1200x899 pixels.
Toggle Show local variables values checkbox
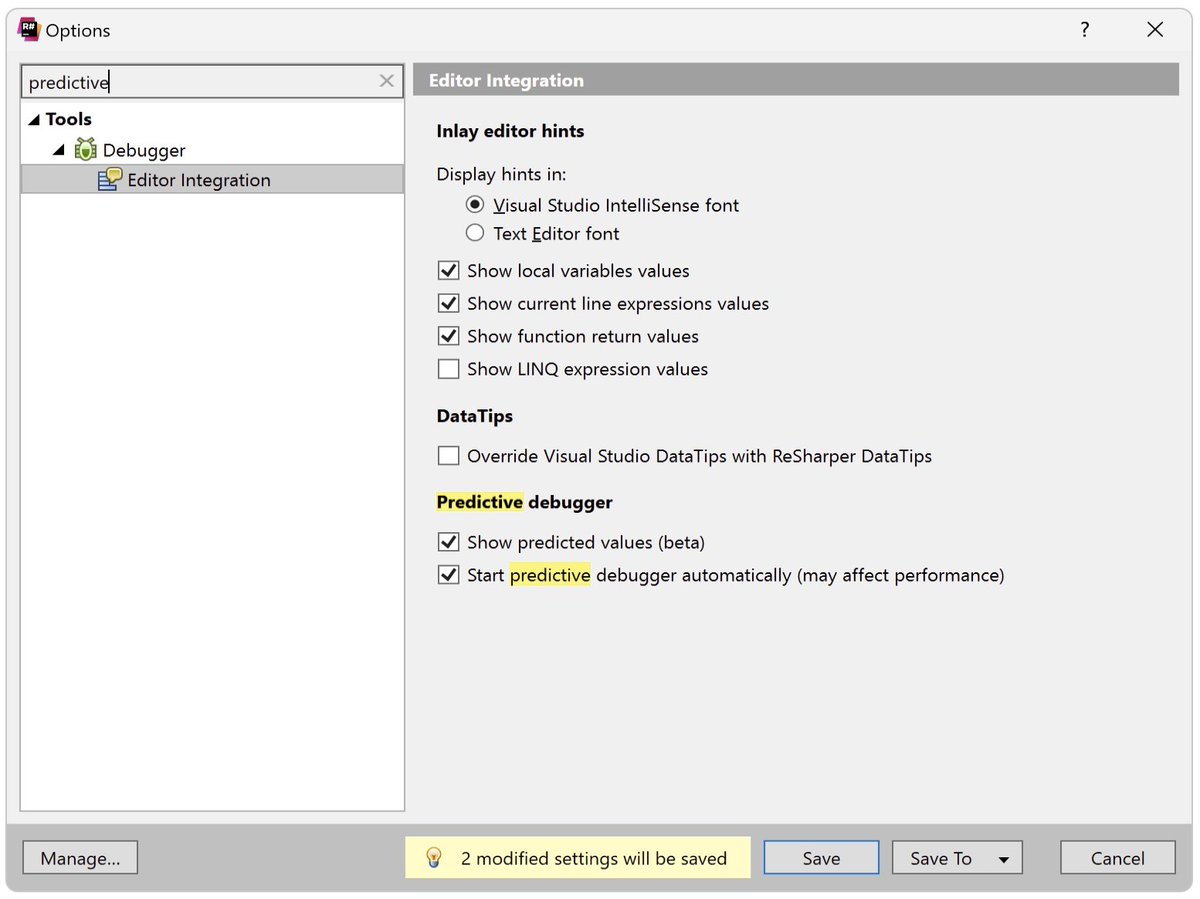(x=448, y=271)
